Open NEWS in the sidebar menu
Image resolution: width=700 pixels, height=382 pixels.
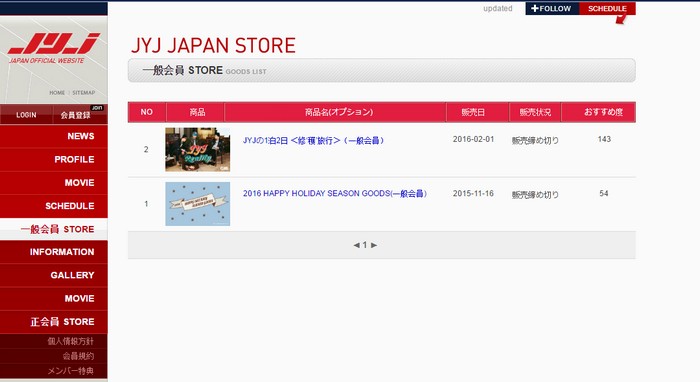coord(54,136)
